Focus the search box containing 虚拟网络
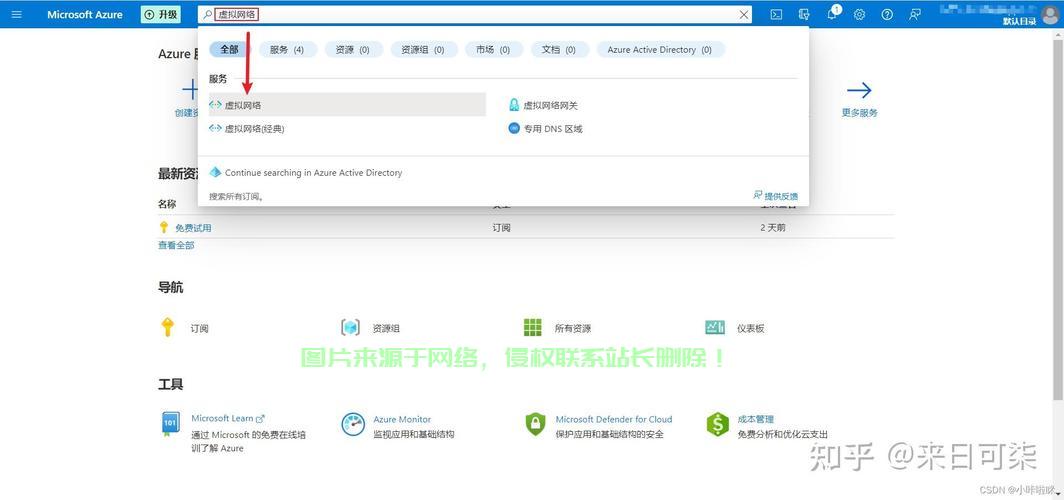 pos(475,14)
